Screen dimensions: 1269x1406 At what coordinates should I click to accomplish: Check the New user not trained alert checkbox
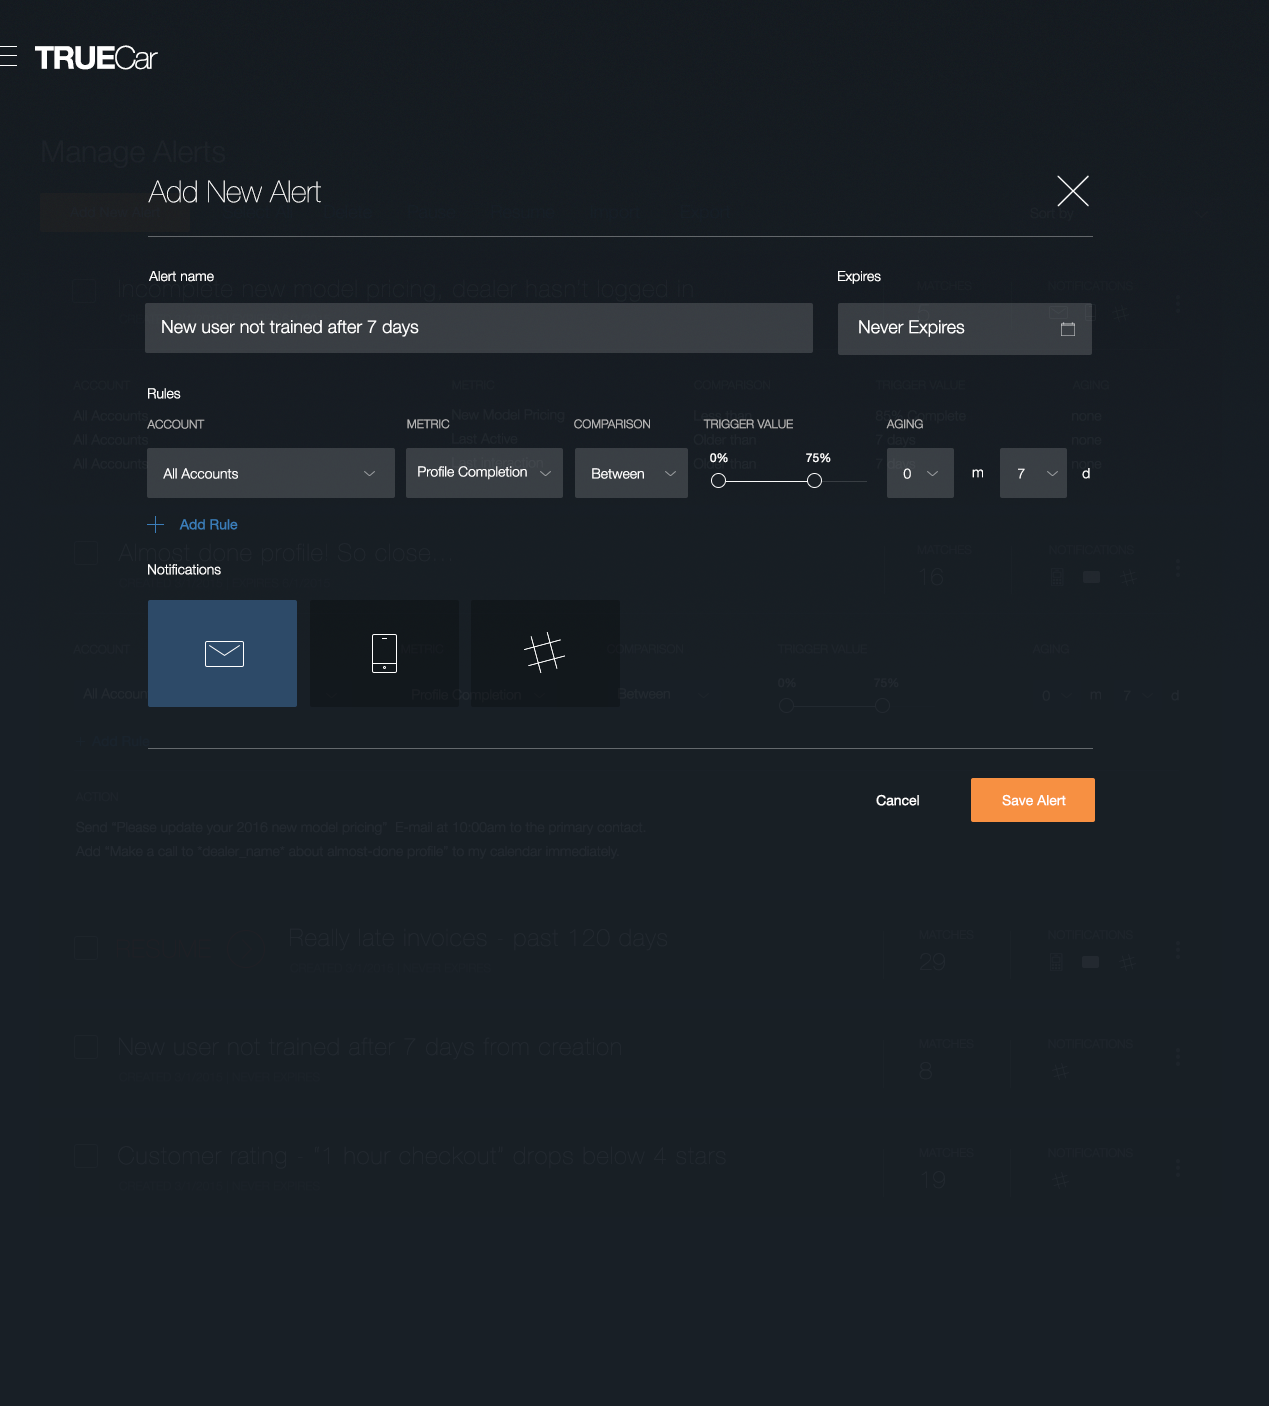pyautogui.click(x=85, y=1047)
